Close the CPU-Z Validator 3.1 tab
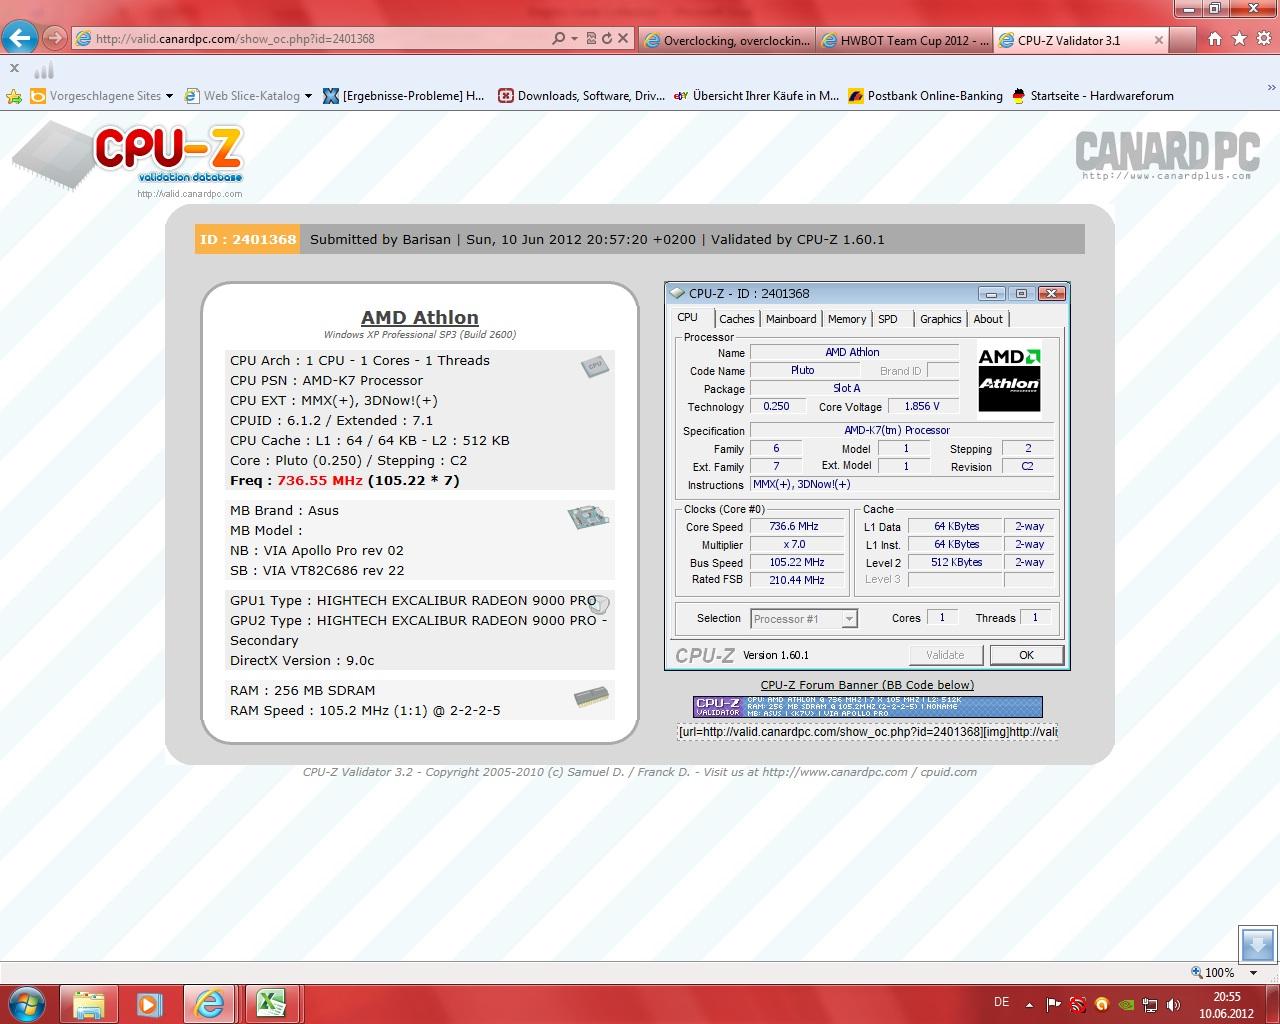 [1159, 40]
